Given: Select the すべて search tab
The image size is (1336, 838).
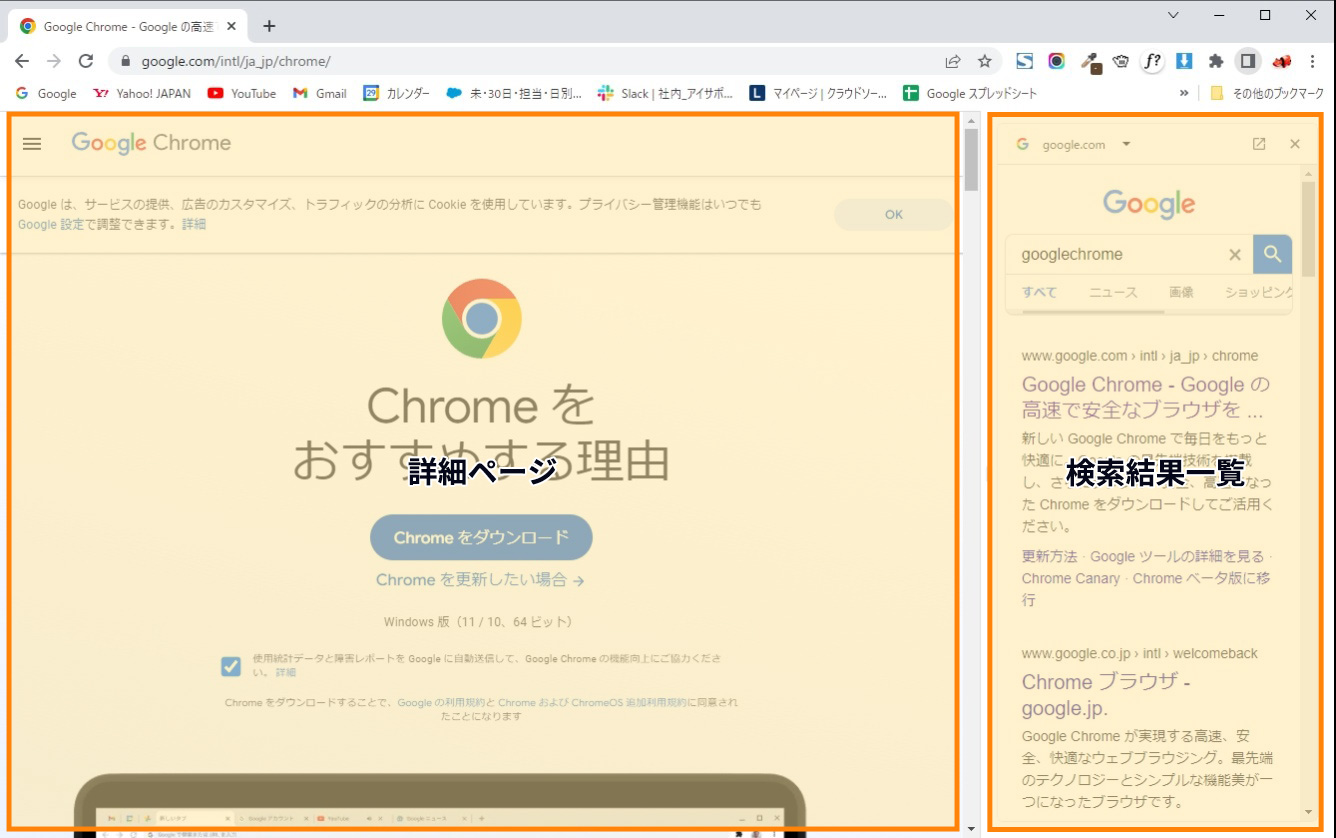Looking at the screenshot, I should coord(1039,292).
